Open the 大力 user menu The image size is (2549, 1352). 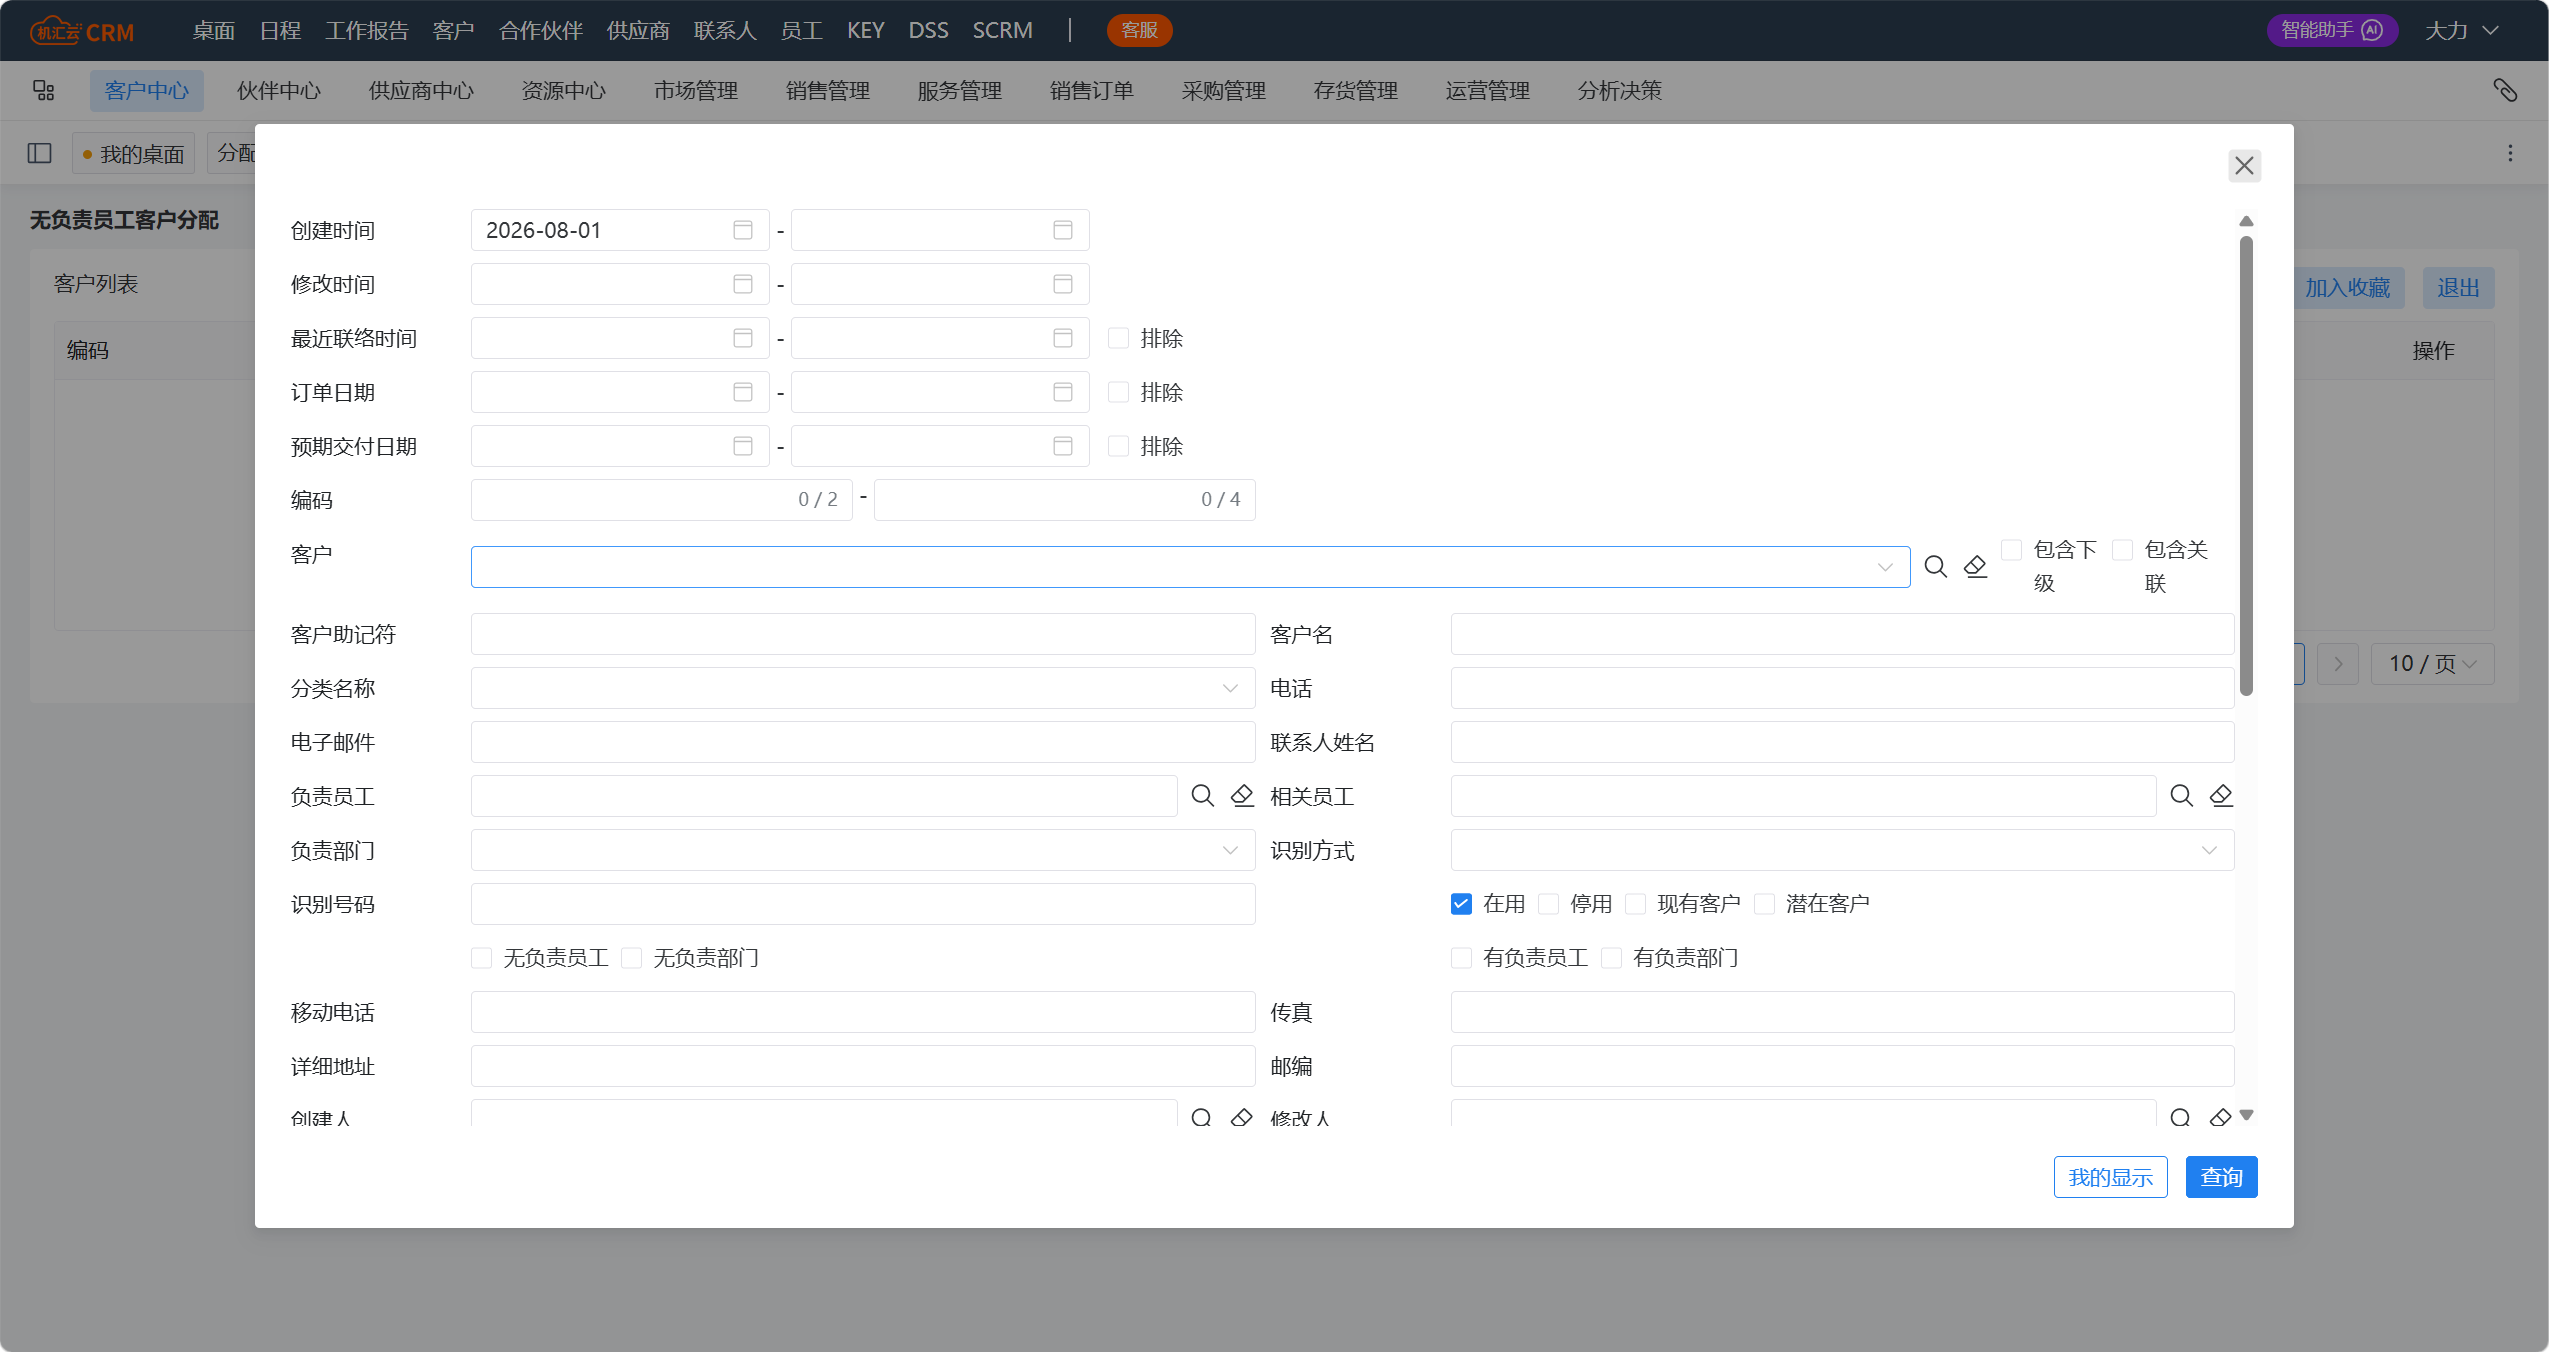(x=2461, y=31)
